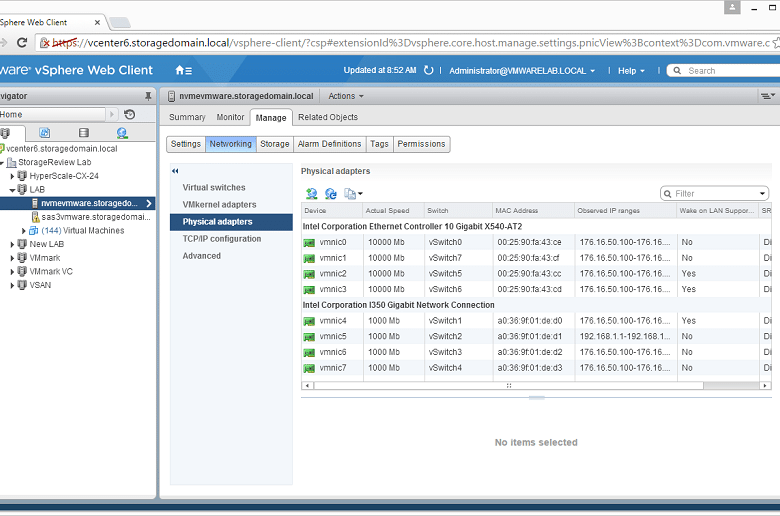780x516 pixels.
Task: Expand the New LAB tree node
Action: 12,244
